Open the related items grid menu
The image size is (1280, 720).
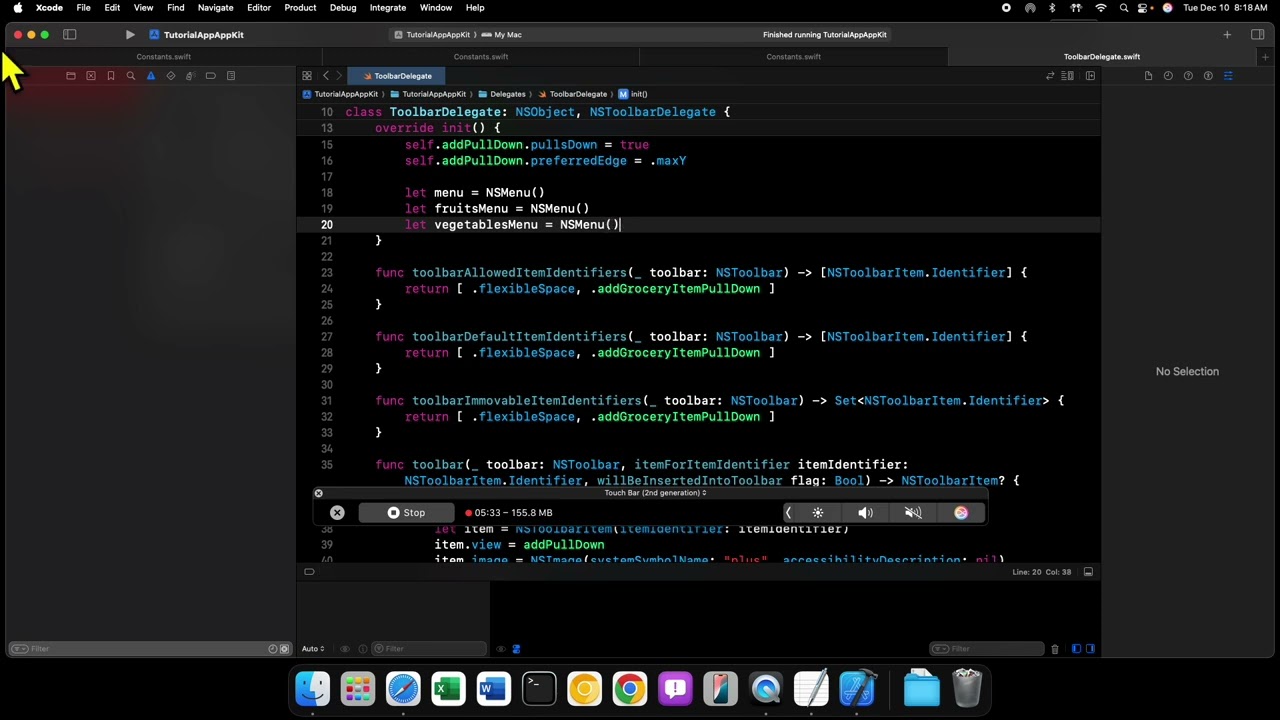[307, 76]
